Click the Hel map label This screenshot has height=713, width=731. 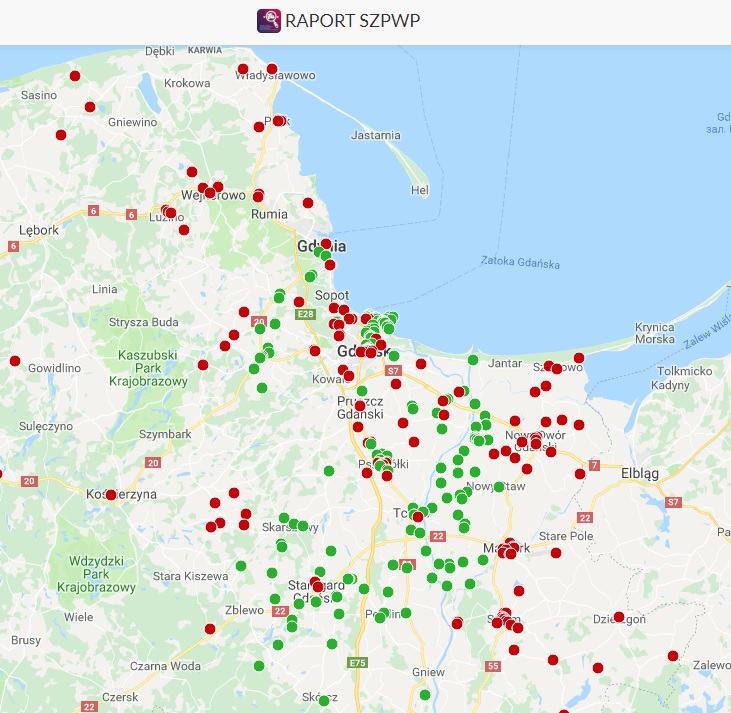pyautogui.click(x=420, y=190)
